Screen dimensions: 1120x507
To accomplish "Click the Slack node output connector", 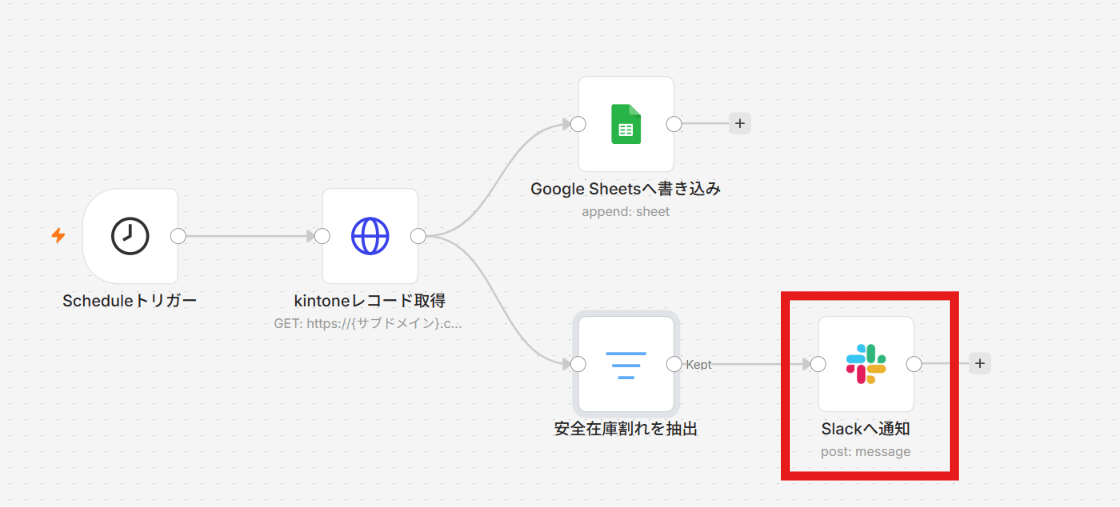I will pyautogui.click(x=914, y=364).
